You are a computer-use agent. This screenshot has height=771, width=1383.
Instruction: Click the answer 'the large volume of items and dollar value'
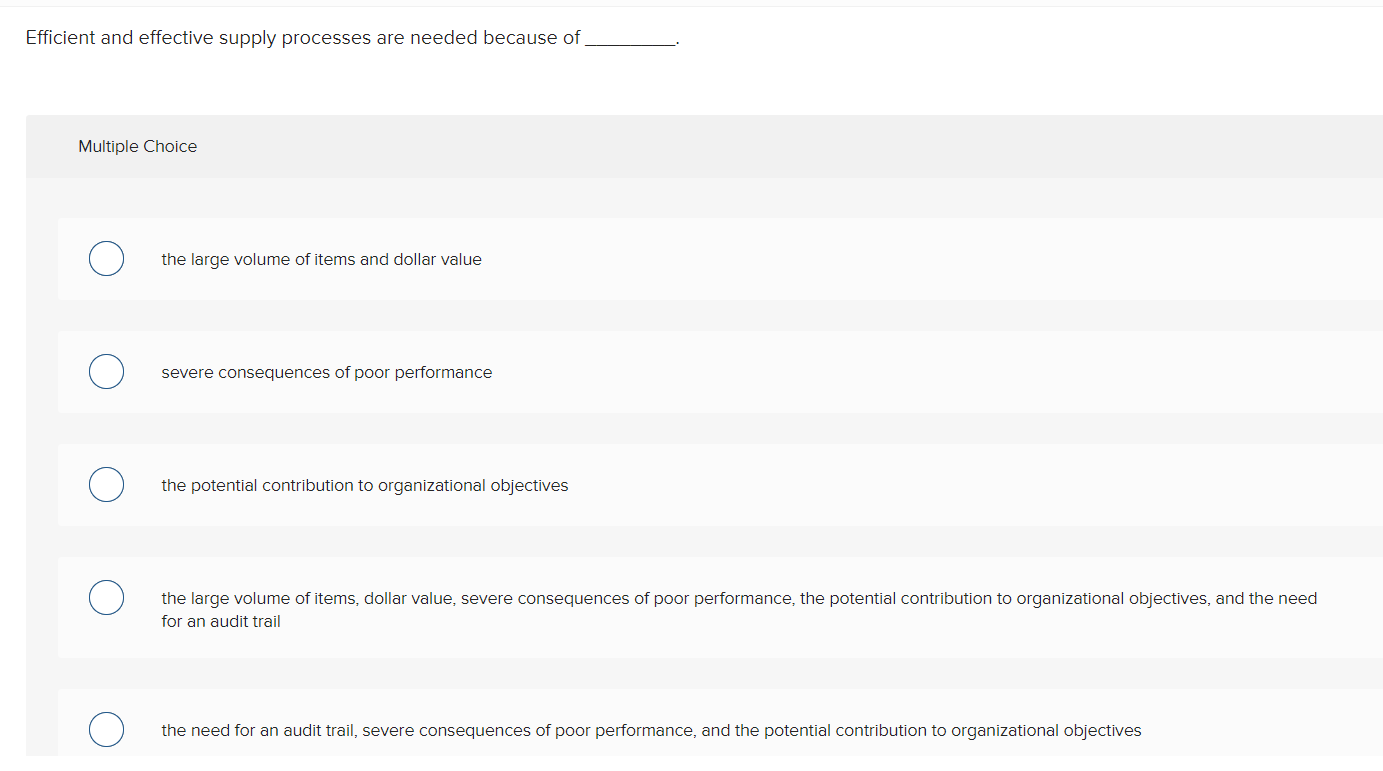tap(321, 259)
